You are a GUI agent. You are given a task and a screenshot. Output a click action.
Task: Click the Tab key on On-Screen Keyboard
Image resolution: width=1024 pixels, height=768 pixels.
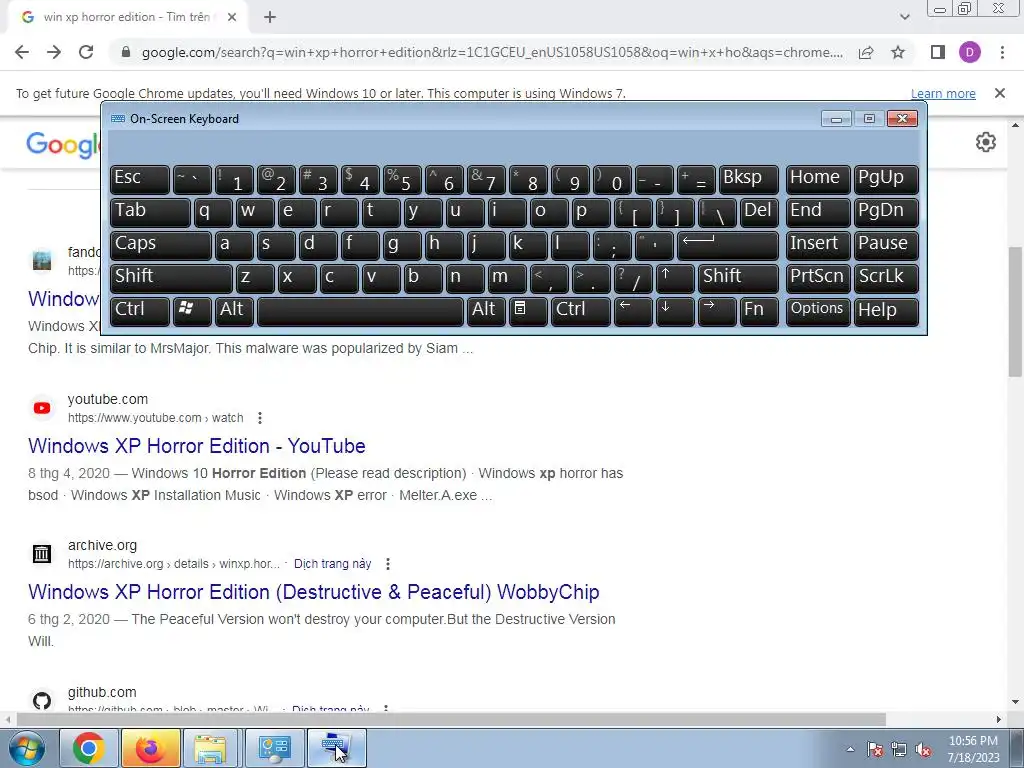pyautogui.click(x=150, y=212)
